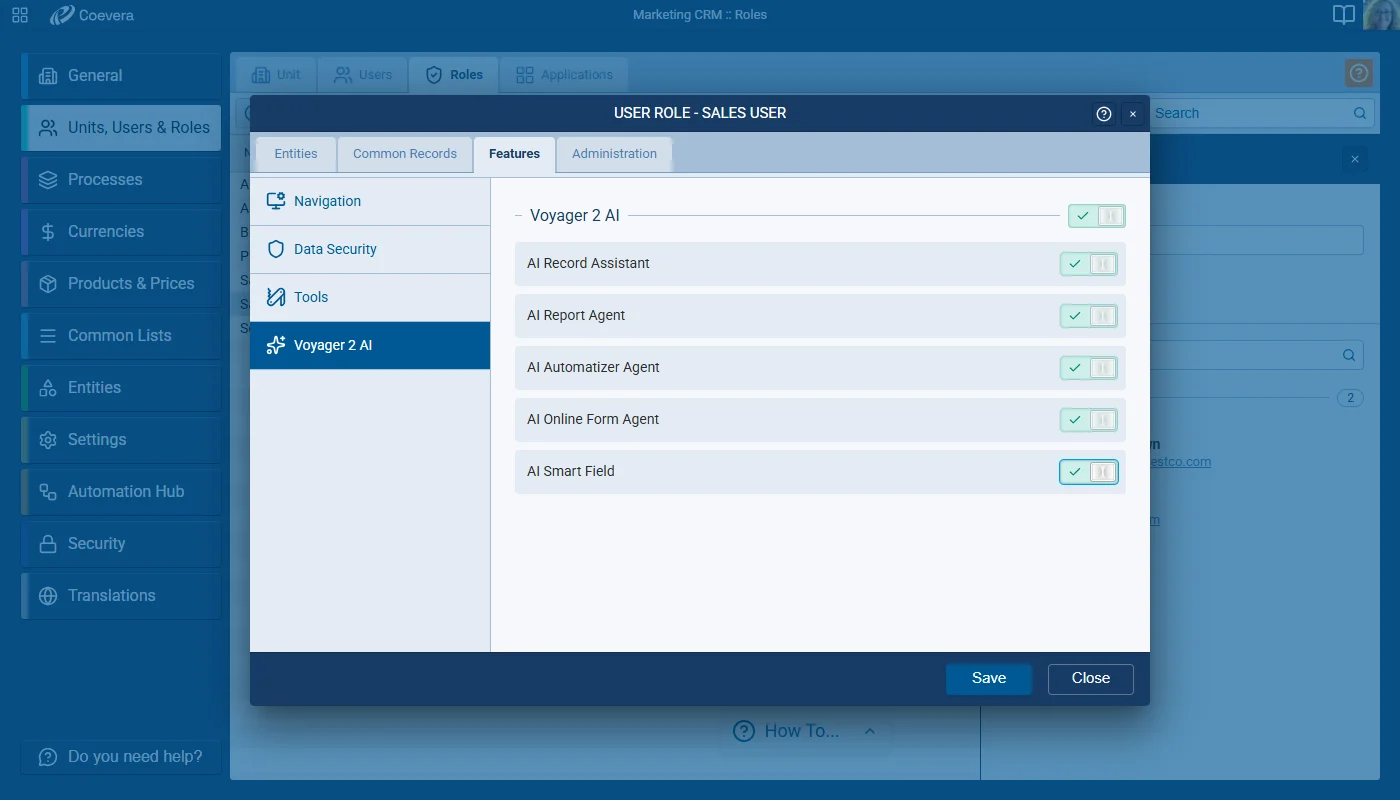Click the count badge showing 2
This screenshot has height=800, width=1400.
(x=1351, y=398)
